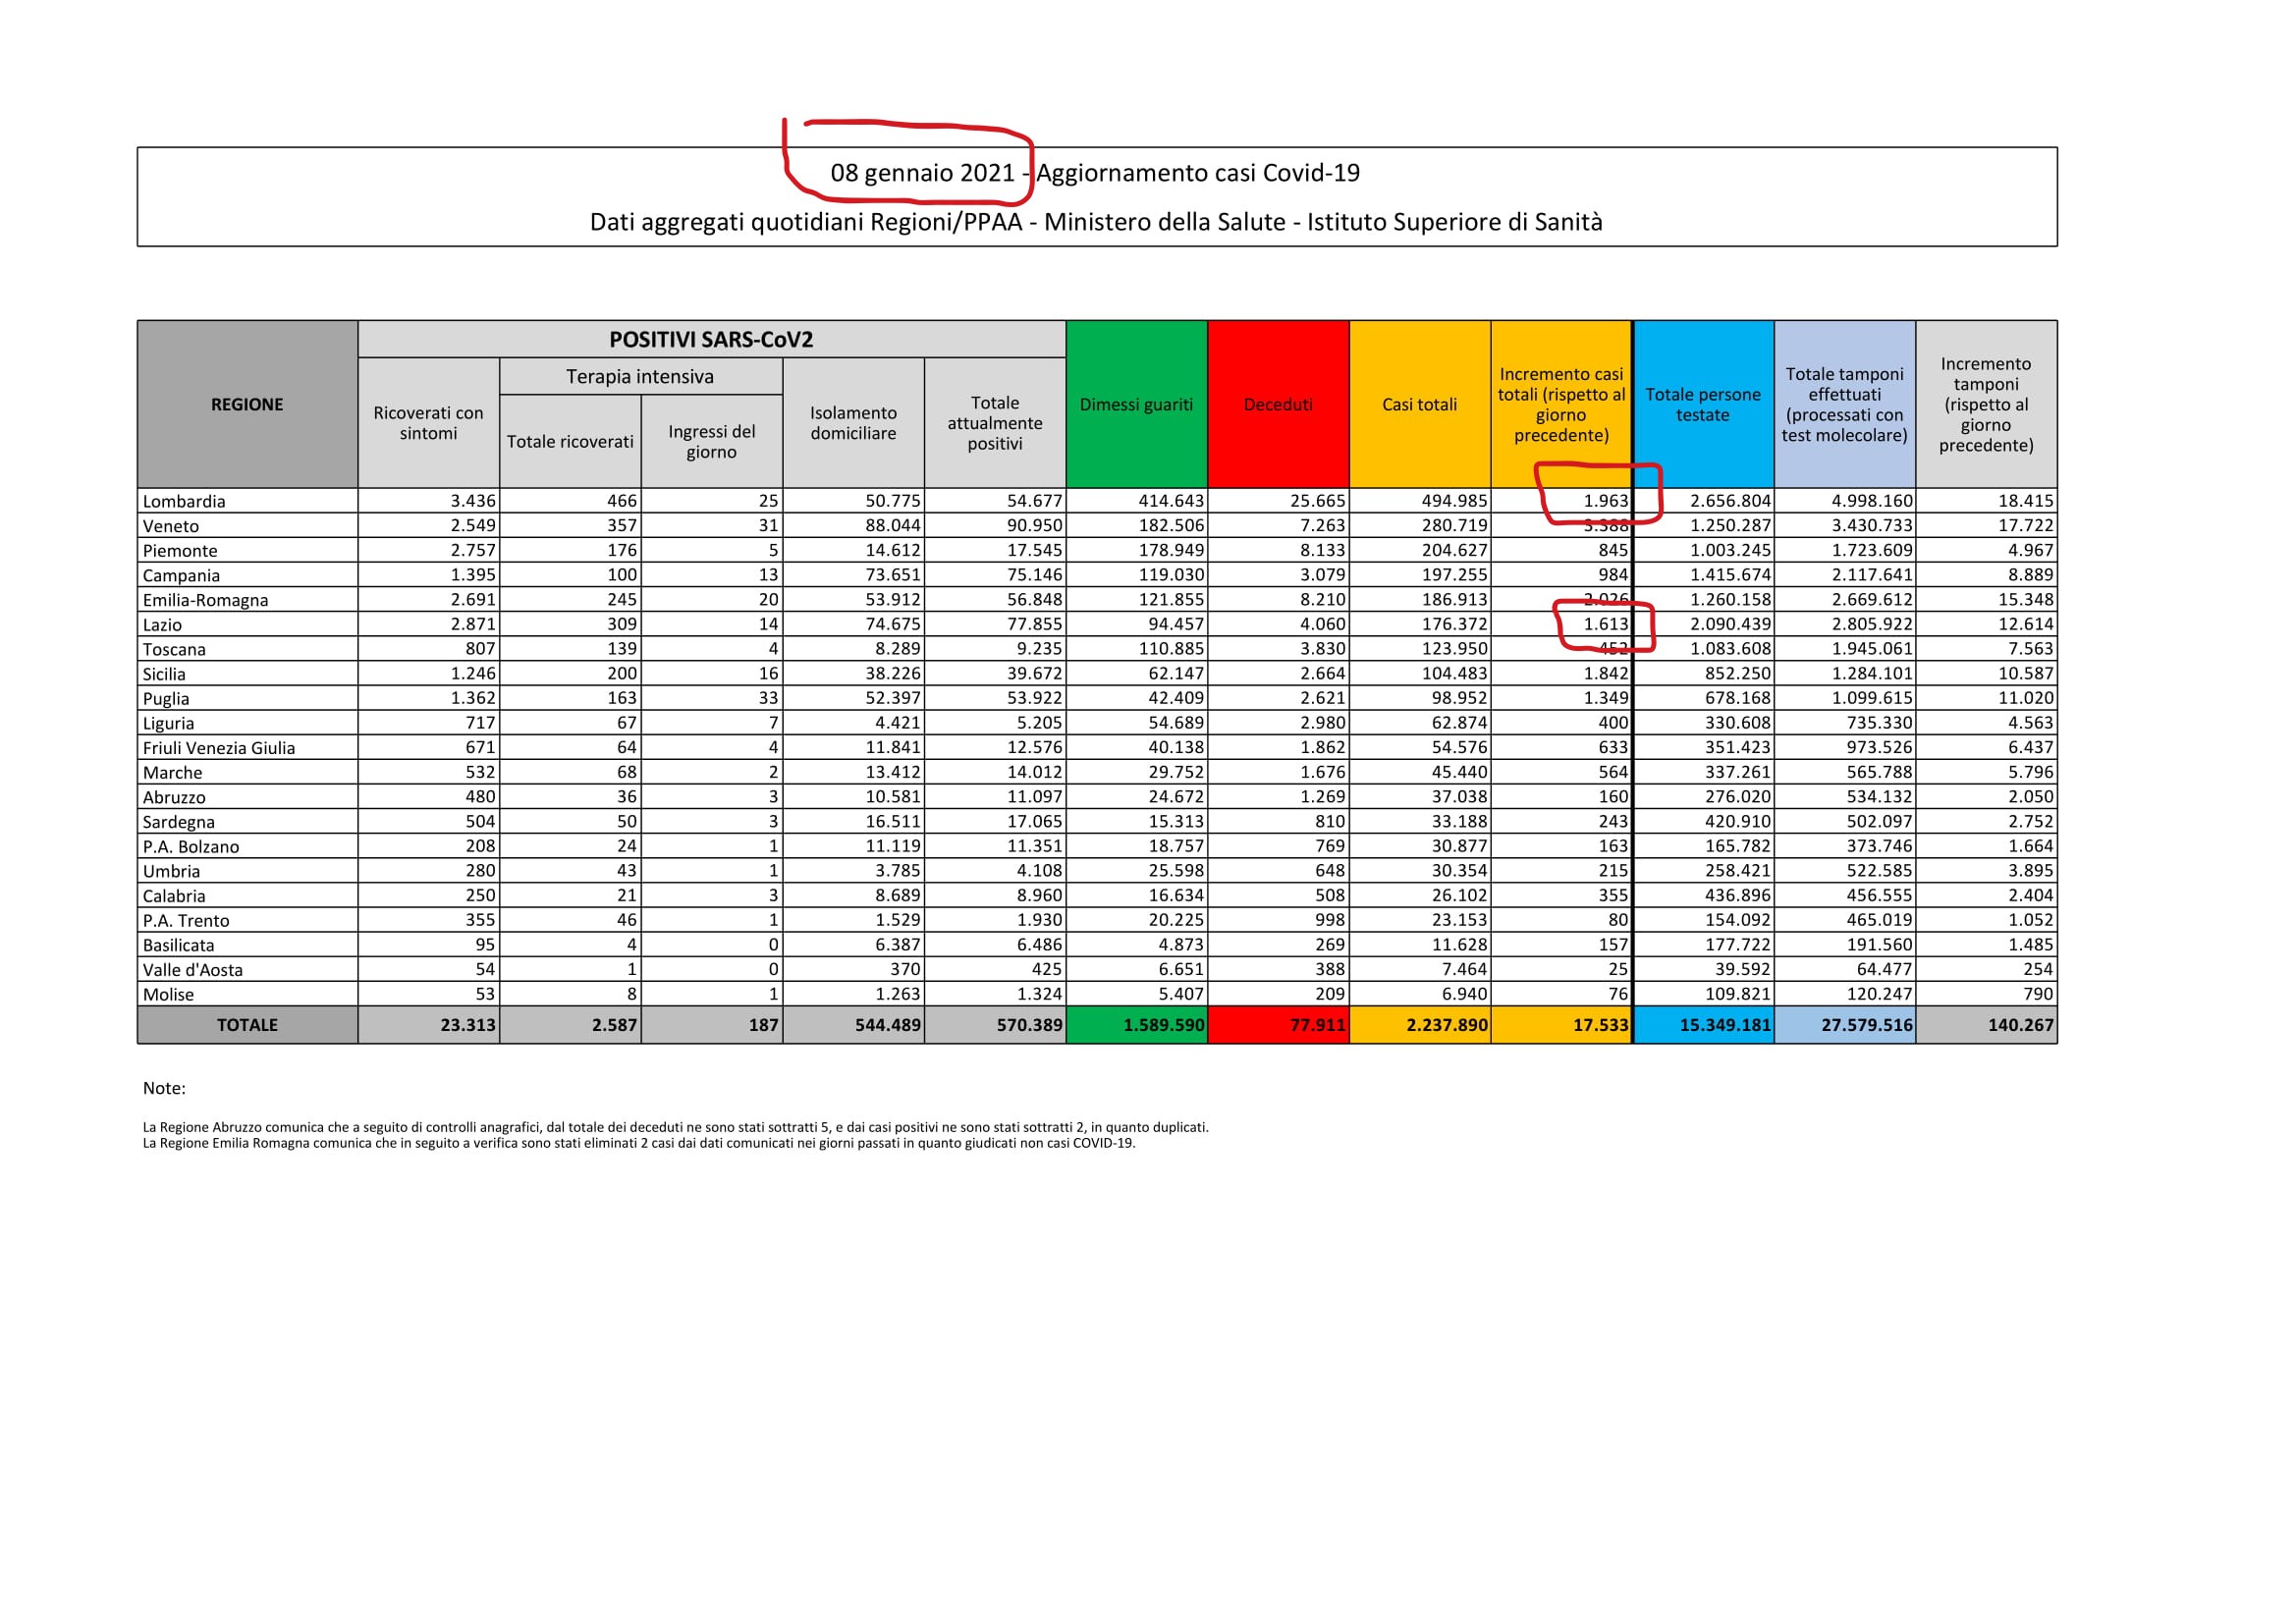Click Lombardia's circled increment value 1.963
Viewport: 2296px width, 1624px height.
pyautogui.click(x=1605, y=501)
